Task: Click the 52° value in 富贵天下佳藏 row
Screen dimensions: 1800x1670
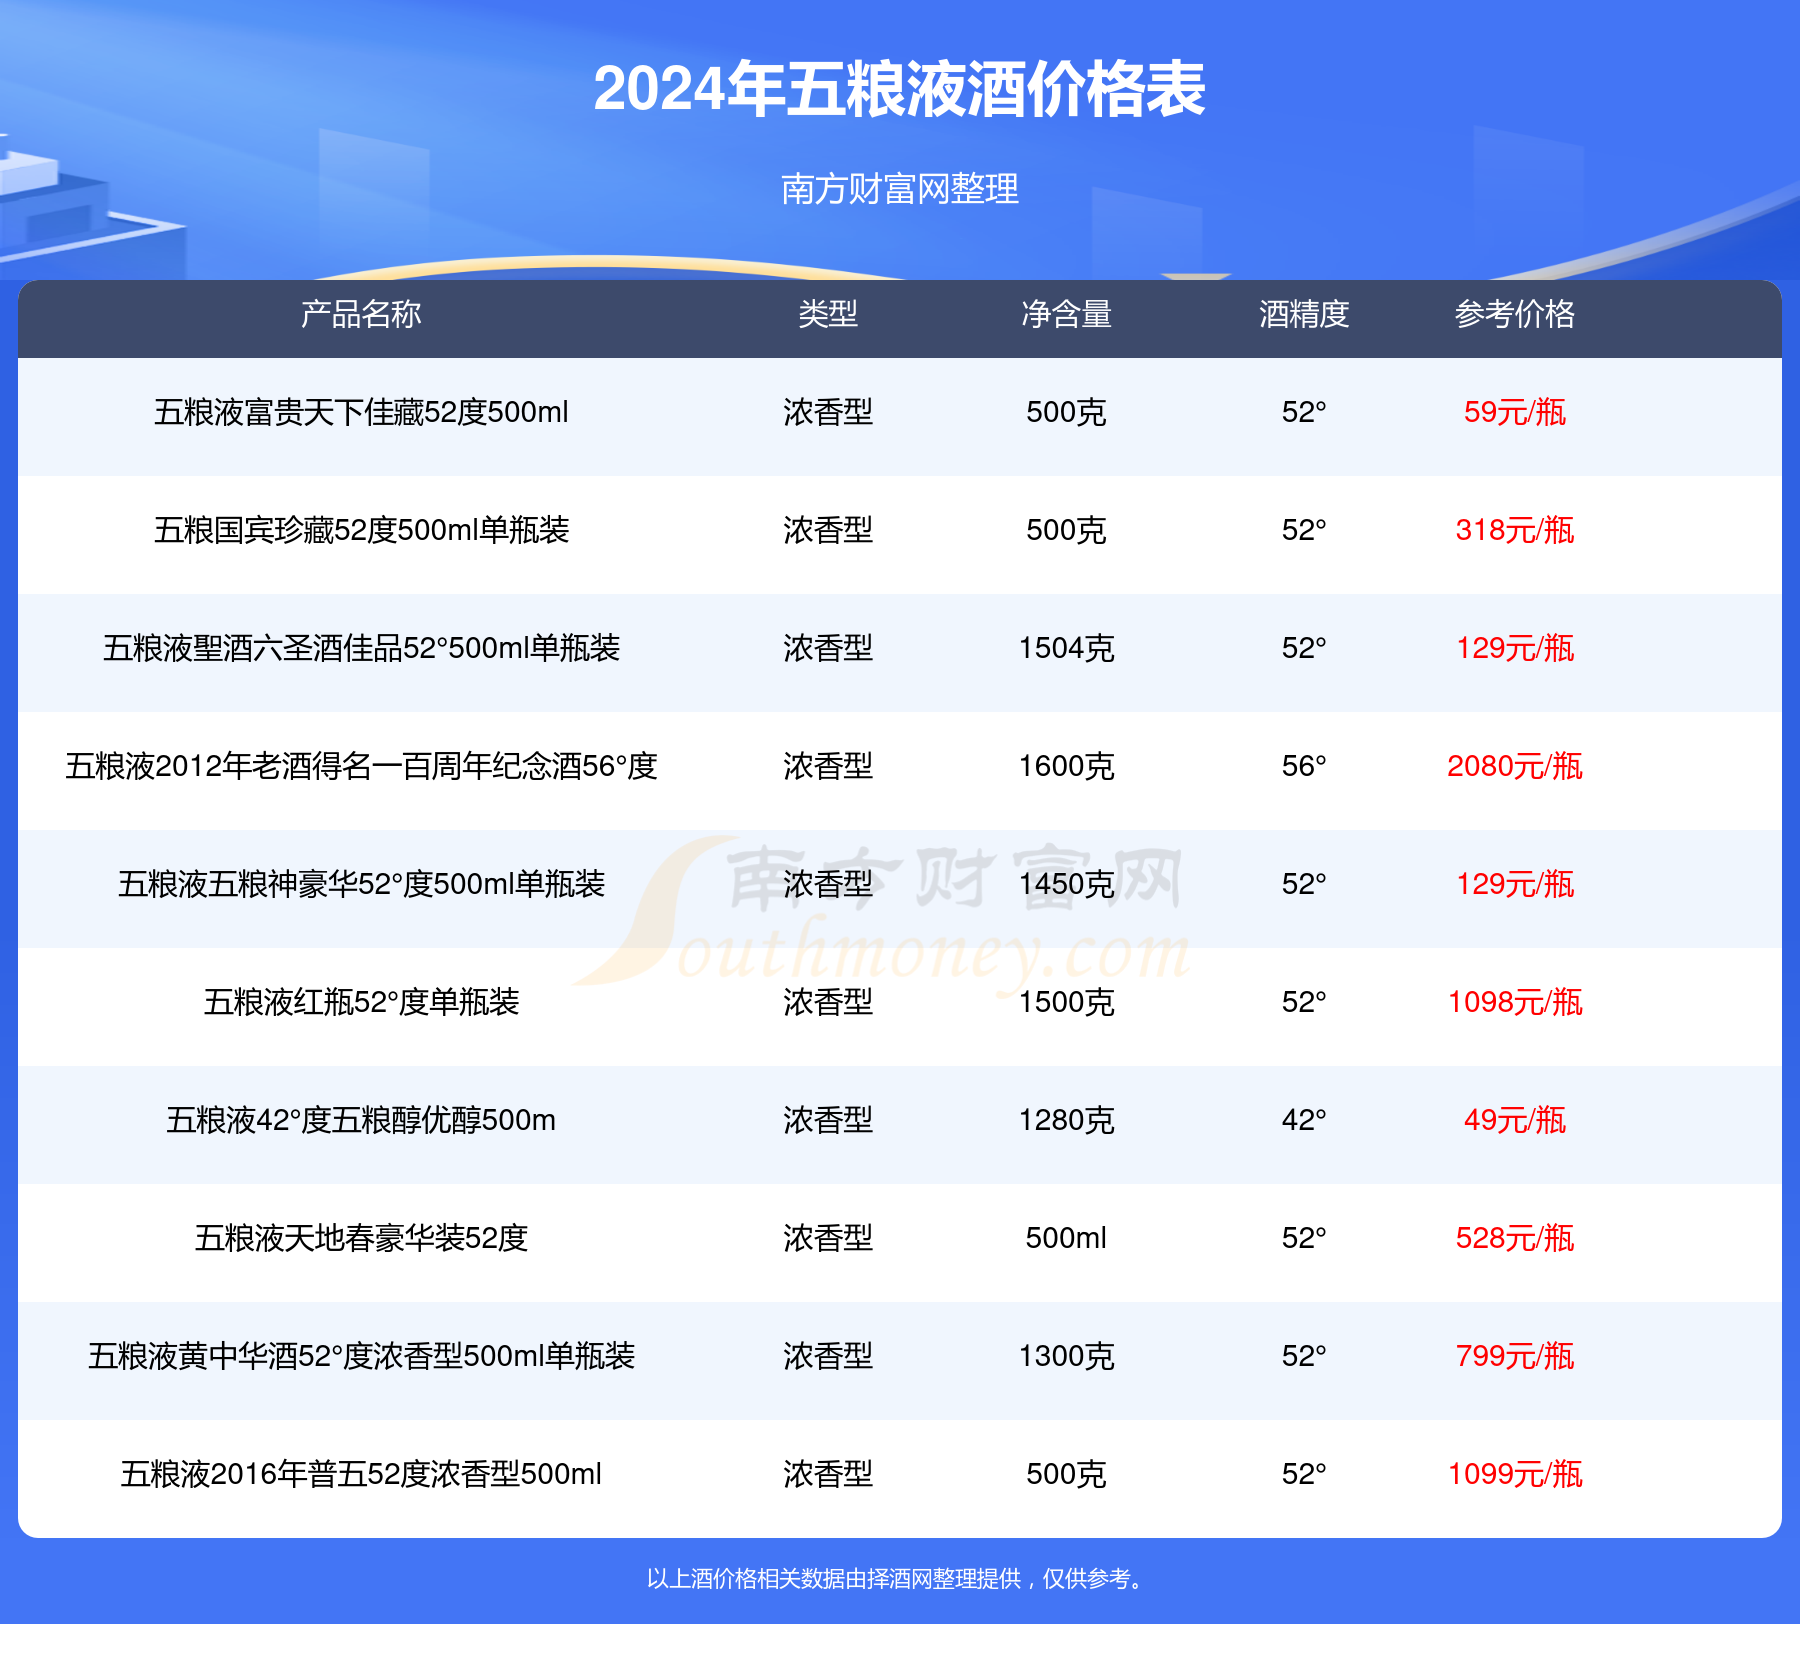Action: pyautogui.click(x=1304, y=412)
